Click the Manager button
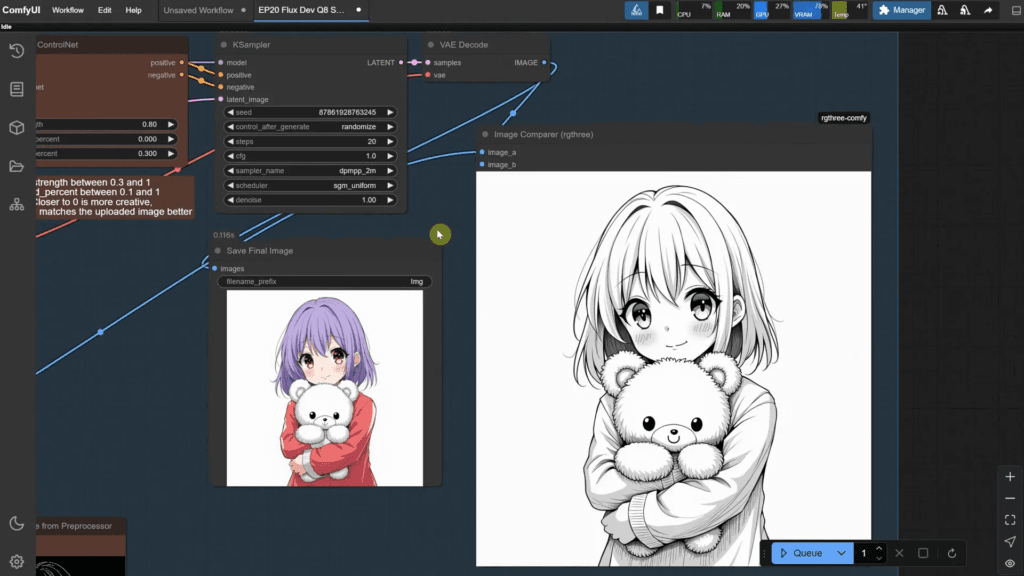The image size is (1024, 576). (901, 10)
